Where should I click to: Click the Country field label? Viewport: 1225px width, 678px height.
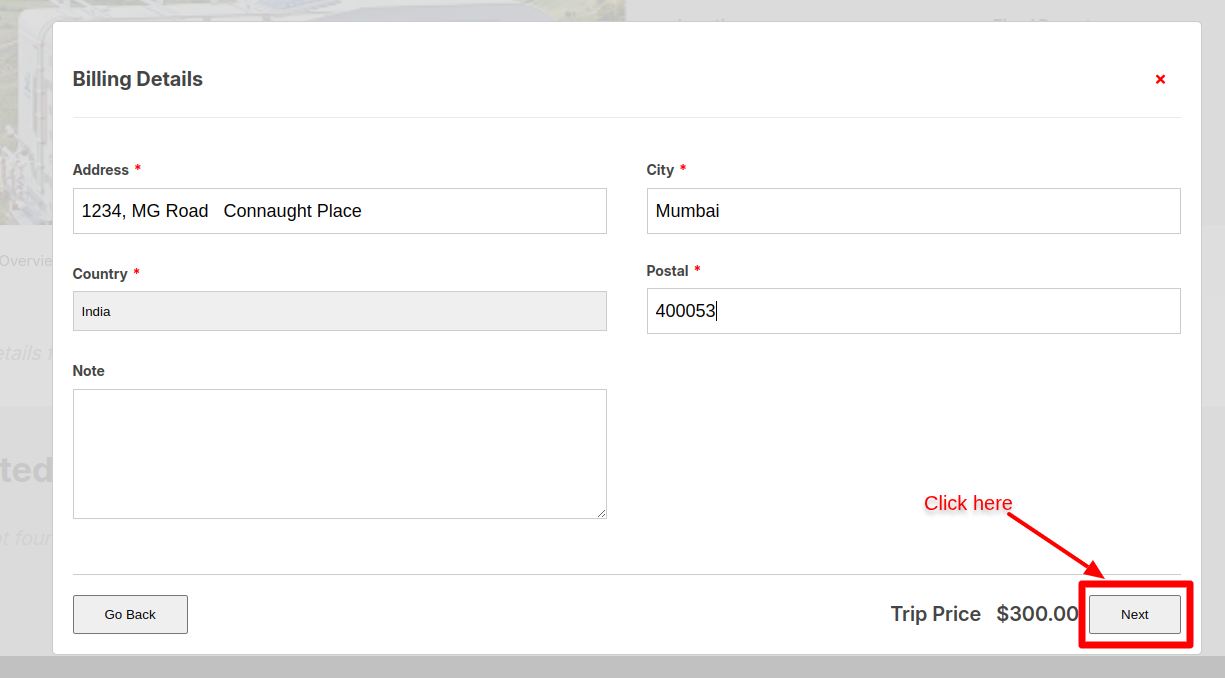[x=100, y=274]
